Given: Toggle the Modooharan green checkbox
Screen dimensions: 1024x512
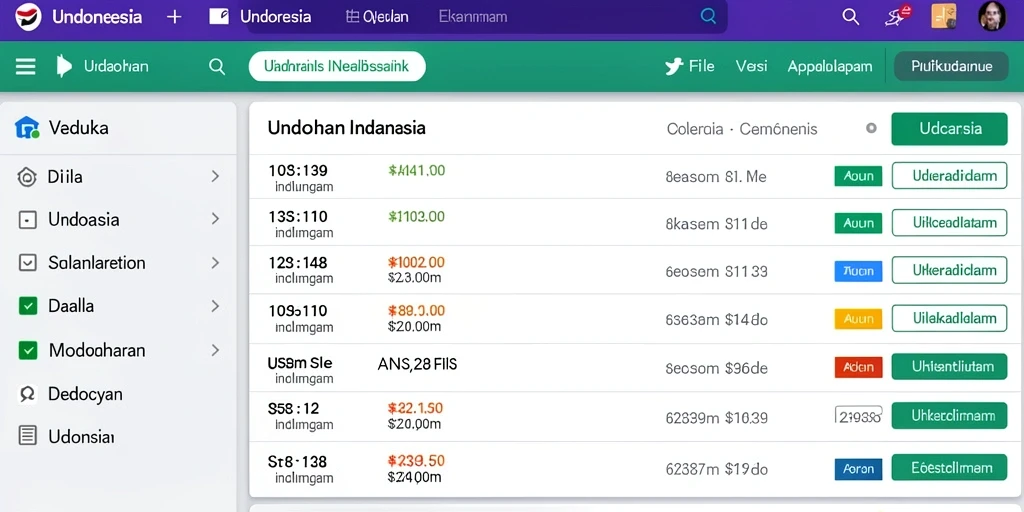Looking at the screenshot, I should (27, 351).
